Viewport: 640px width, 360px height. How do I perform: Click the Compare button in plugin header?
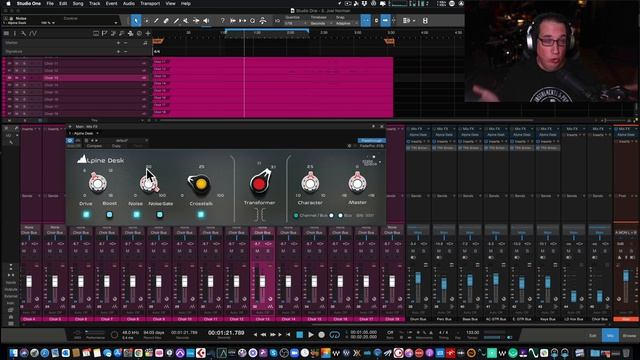pos(94,146)
